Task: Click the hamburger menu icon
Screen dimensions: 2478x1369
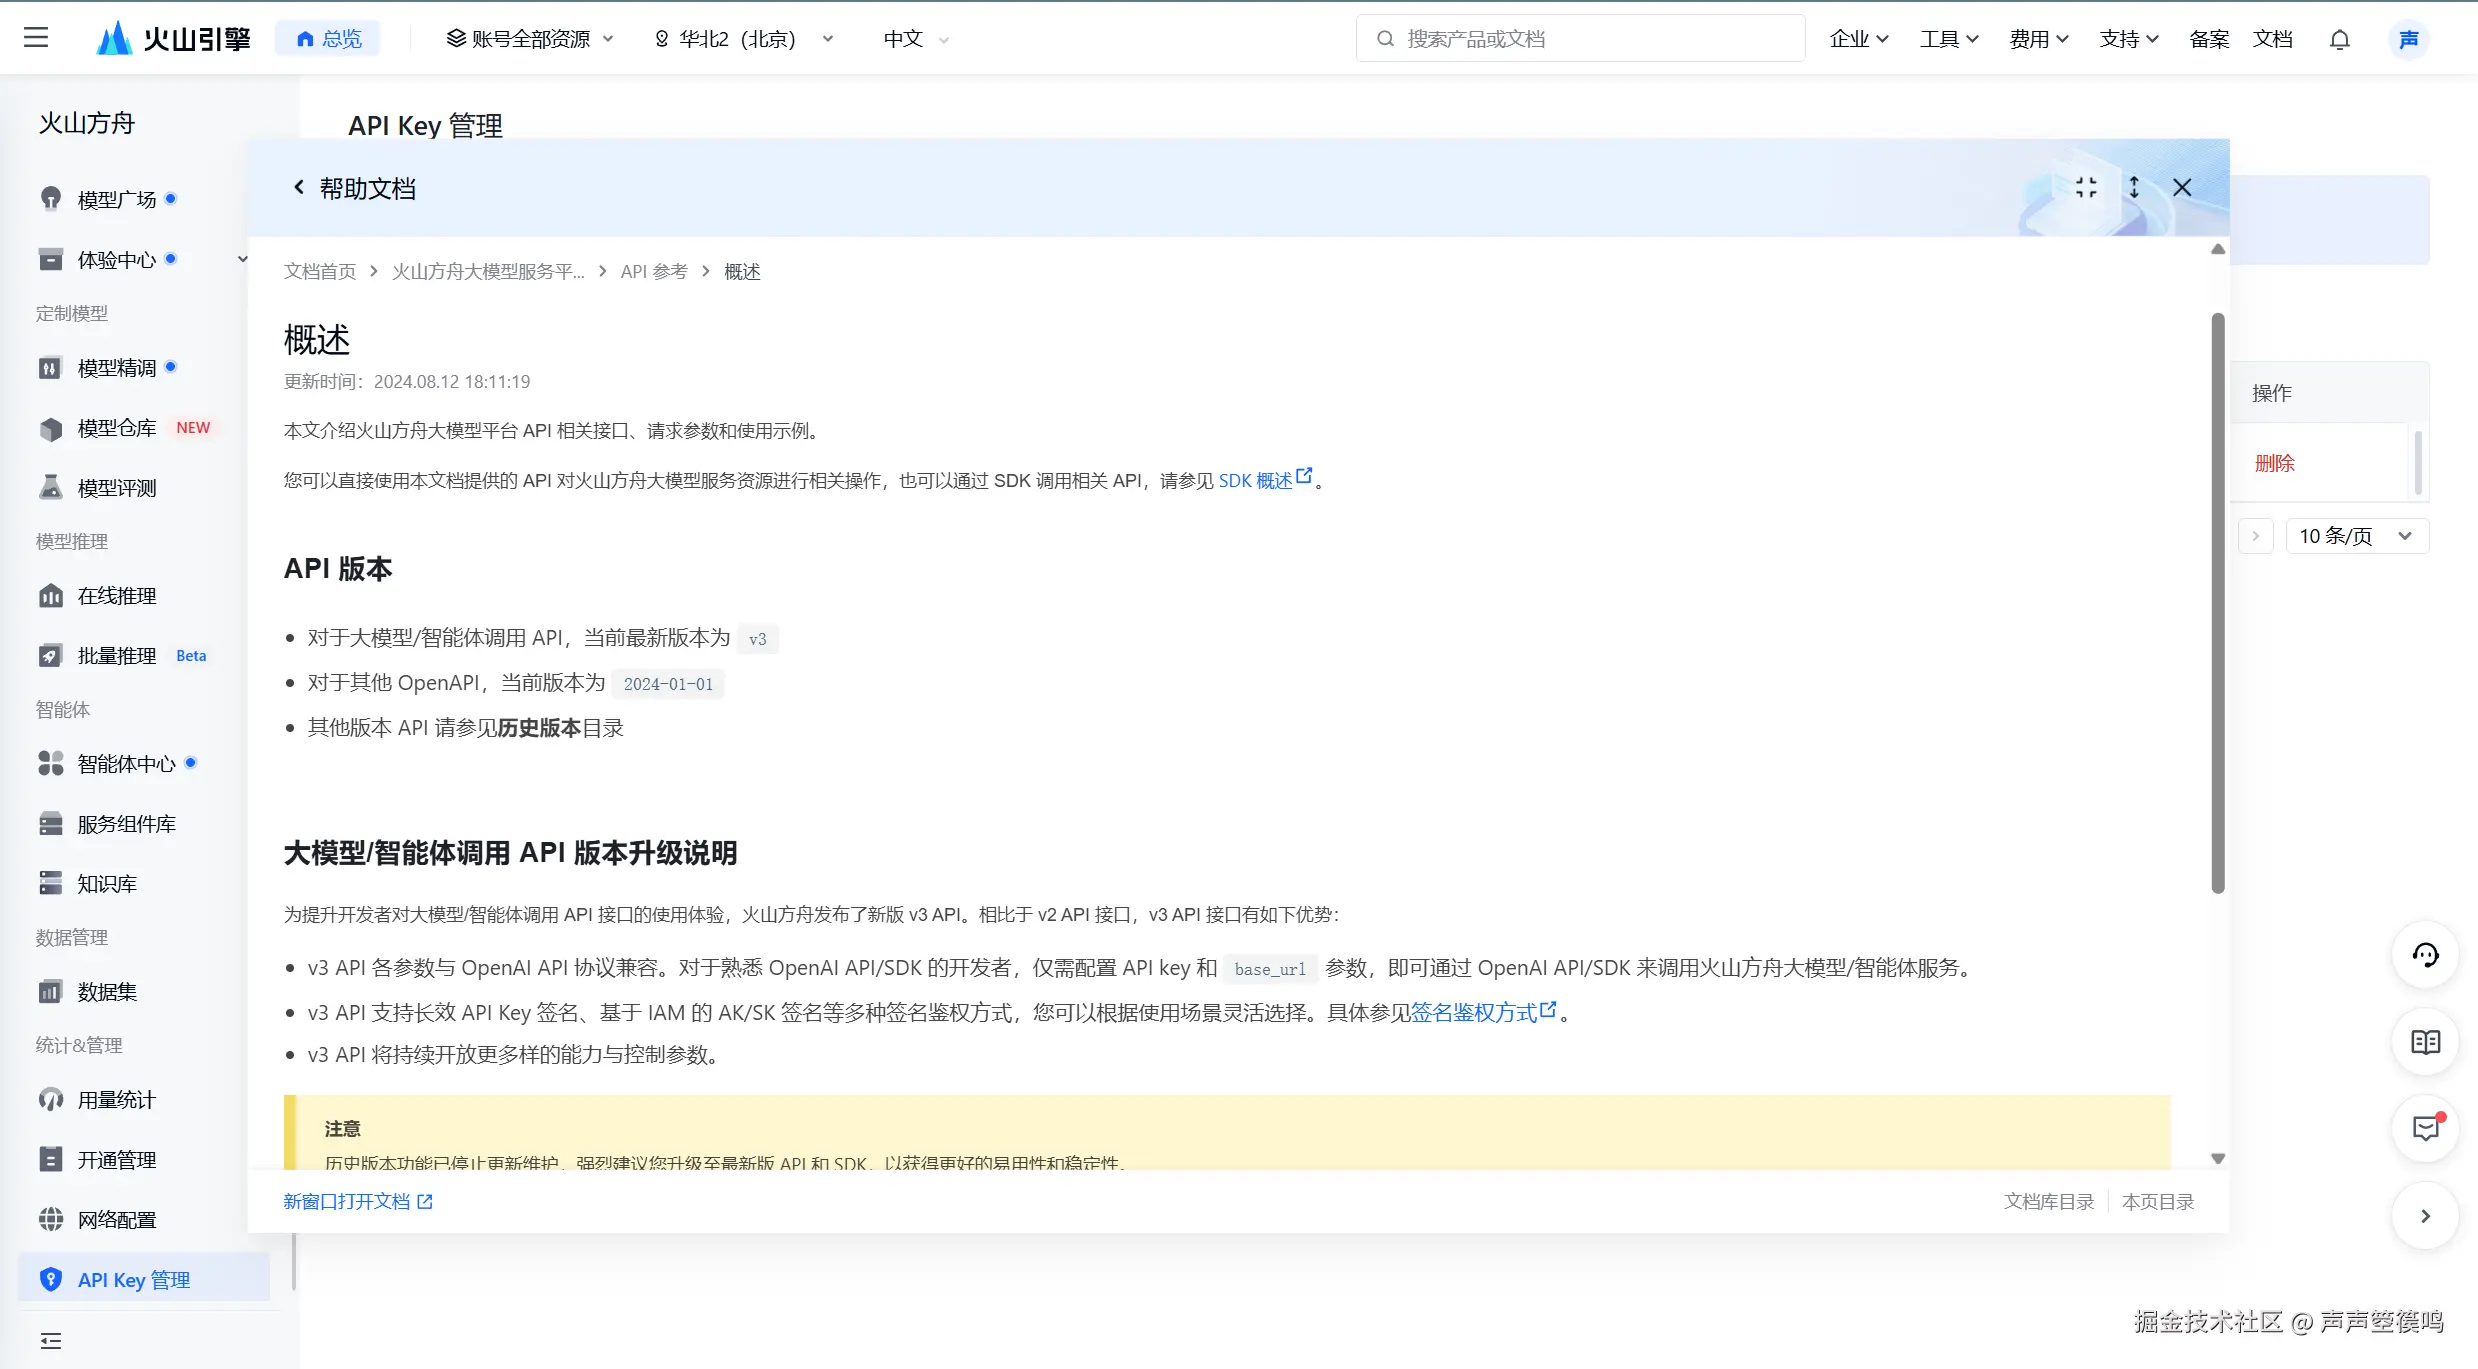Action: tap(36, 37)
